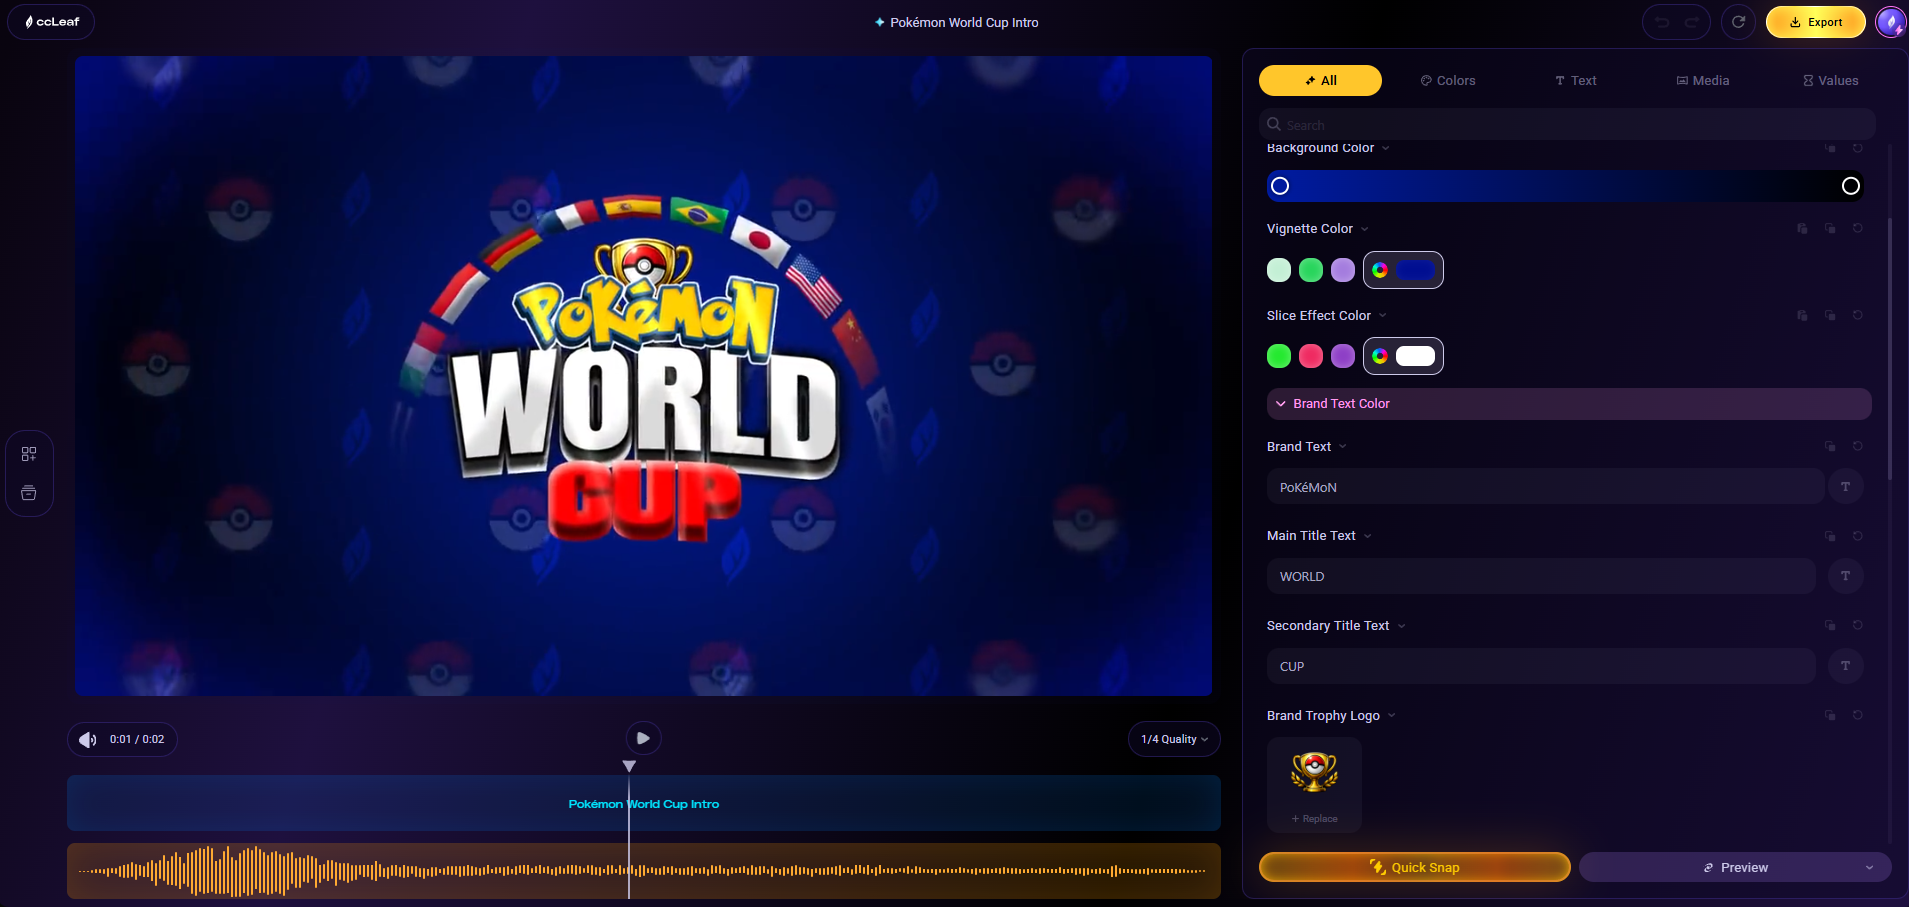This screenshot has width=1909, height=907.
Task: Pick the purple Slice Effect swatch
Action: [x=1343, y=356]
